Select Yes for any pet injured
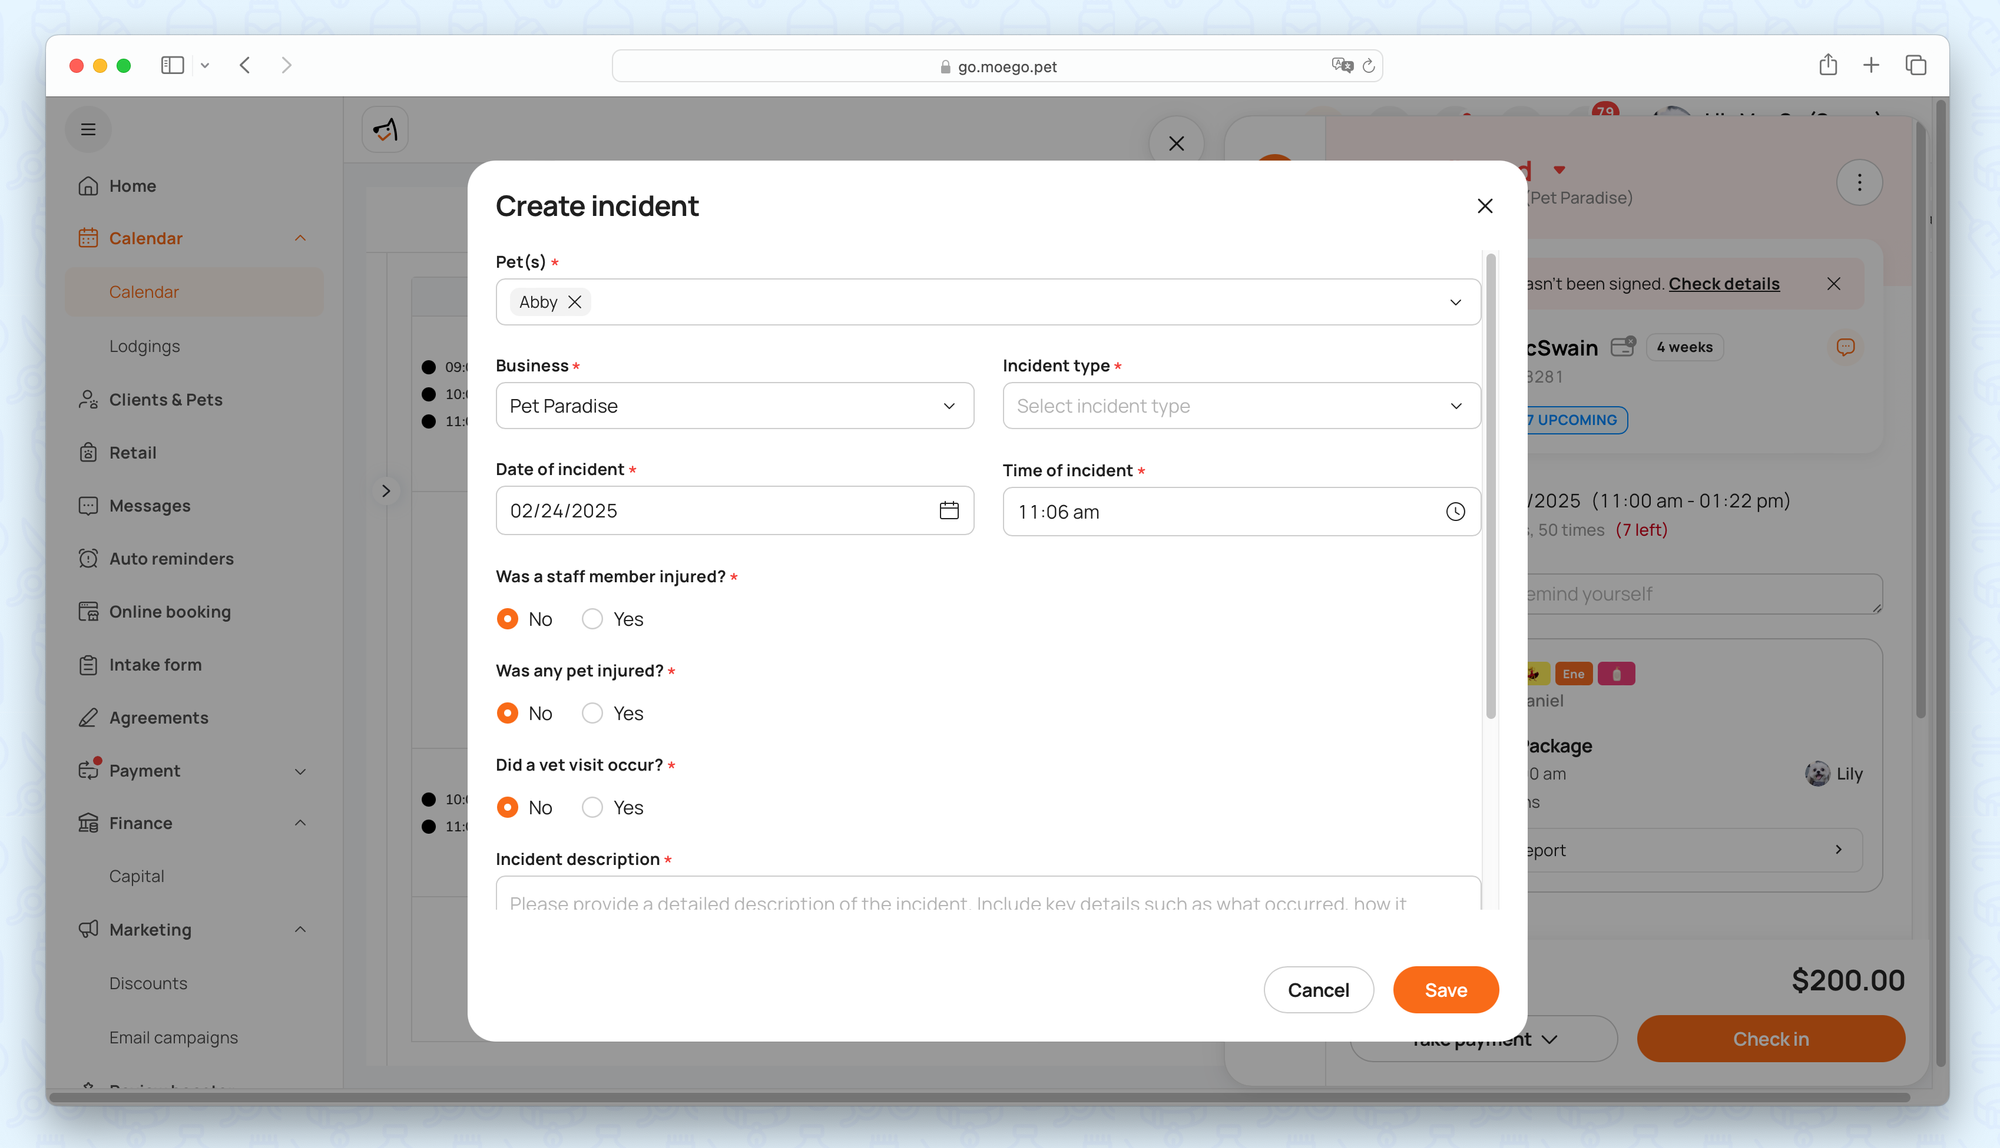Screen dimensions: 2000x1148 (x=592, y=713)
